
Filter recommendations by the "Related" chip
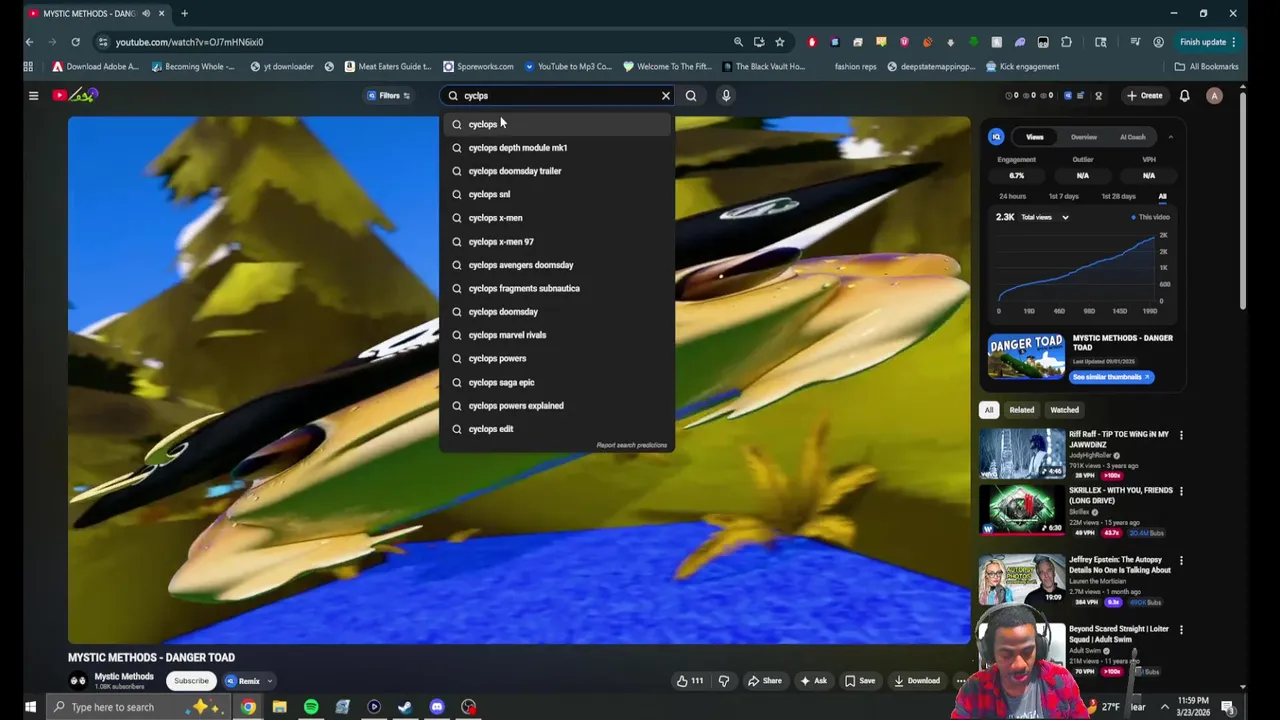(x=1021, y=410)
